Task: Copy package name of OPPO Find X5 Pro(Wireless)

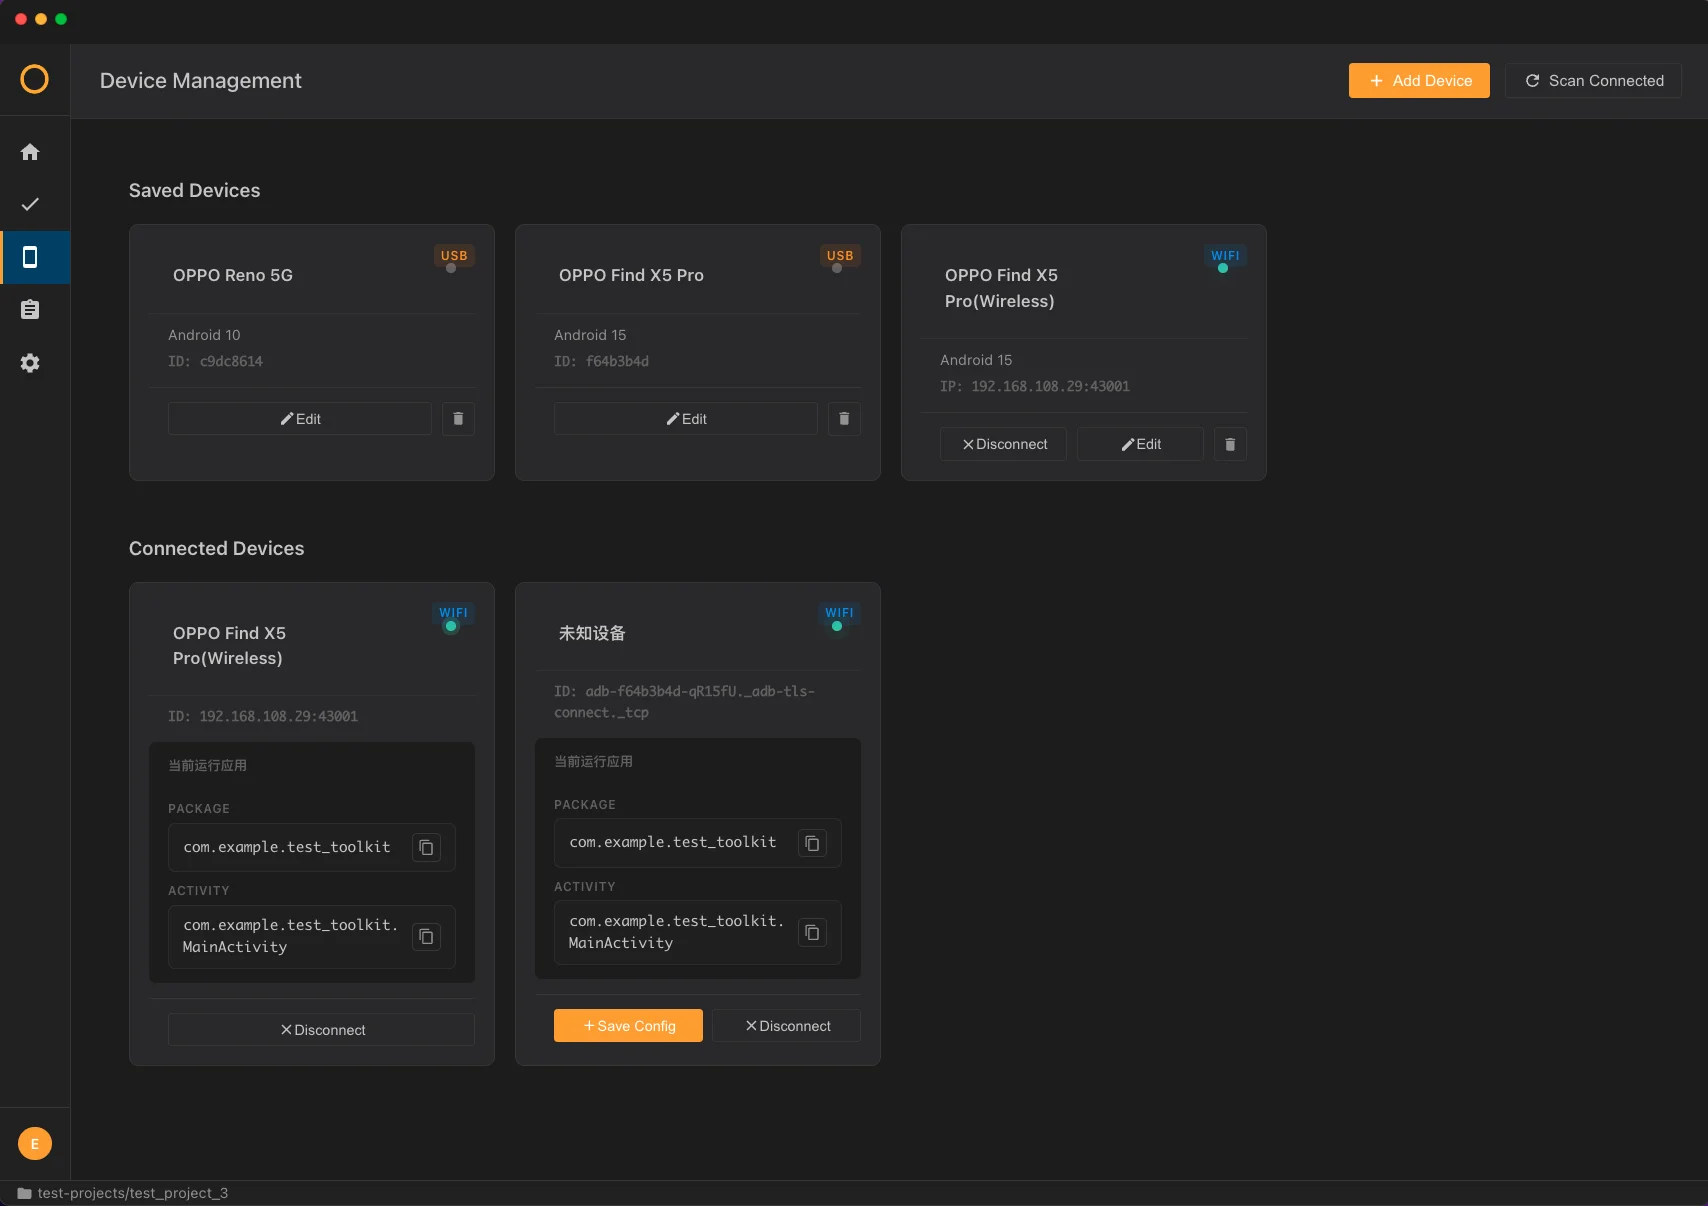Action: click(x=426, y=847)
